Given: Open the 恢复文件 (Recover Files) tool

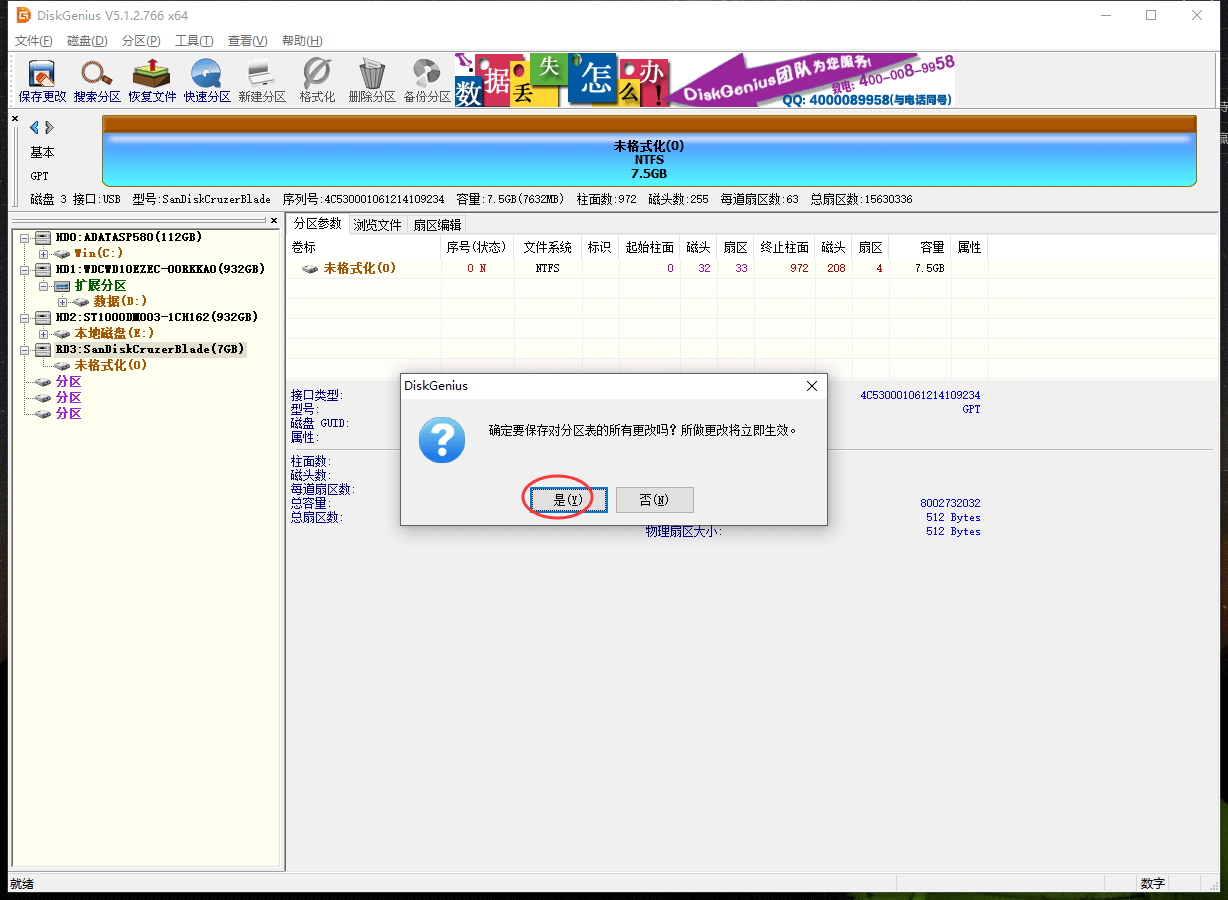Looking at the screenshot, I should click(152, 81).
